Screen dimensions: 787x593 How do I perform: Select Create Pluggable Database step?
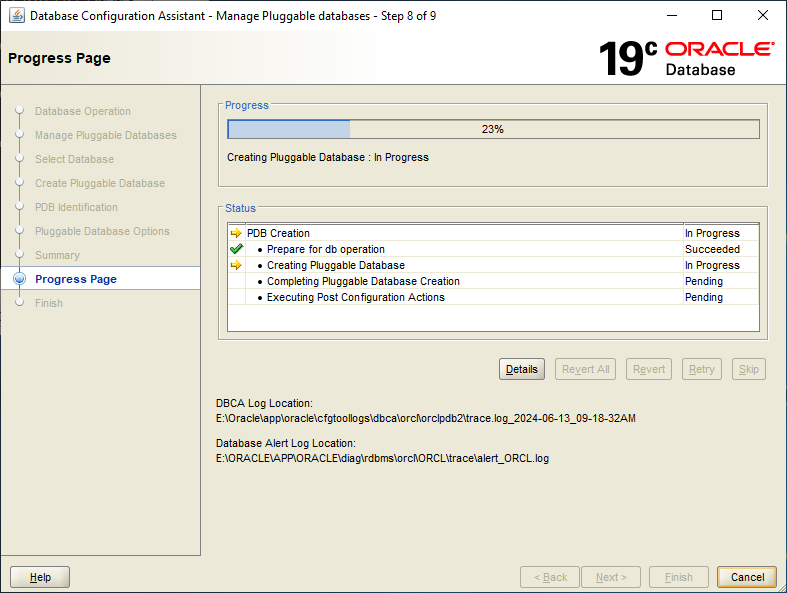coord(100,183)
